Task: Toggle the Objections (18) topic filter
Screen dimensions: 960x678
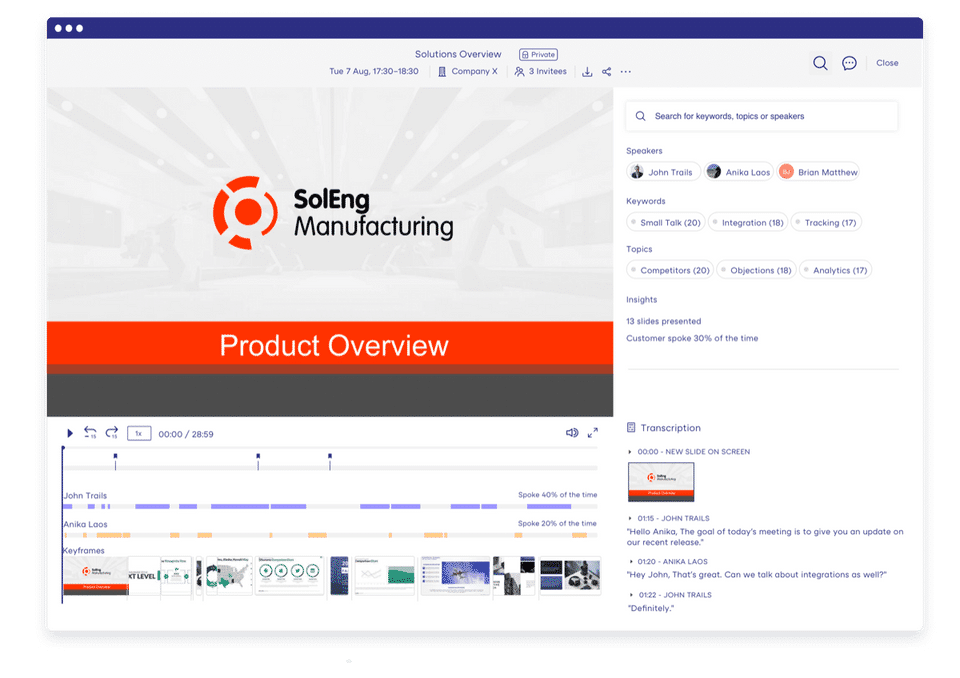Action: (756, 270)
